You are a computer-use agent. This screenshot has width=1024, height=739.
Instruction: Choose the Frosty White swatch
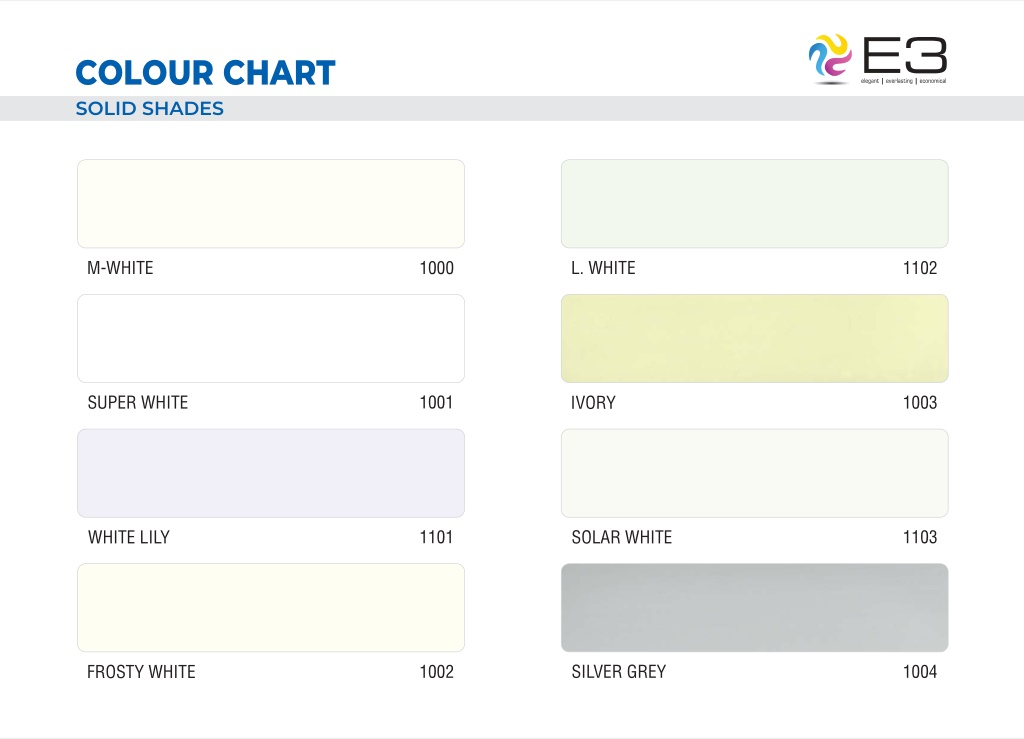click(271, 608)
